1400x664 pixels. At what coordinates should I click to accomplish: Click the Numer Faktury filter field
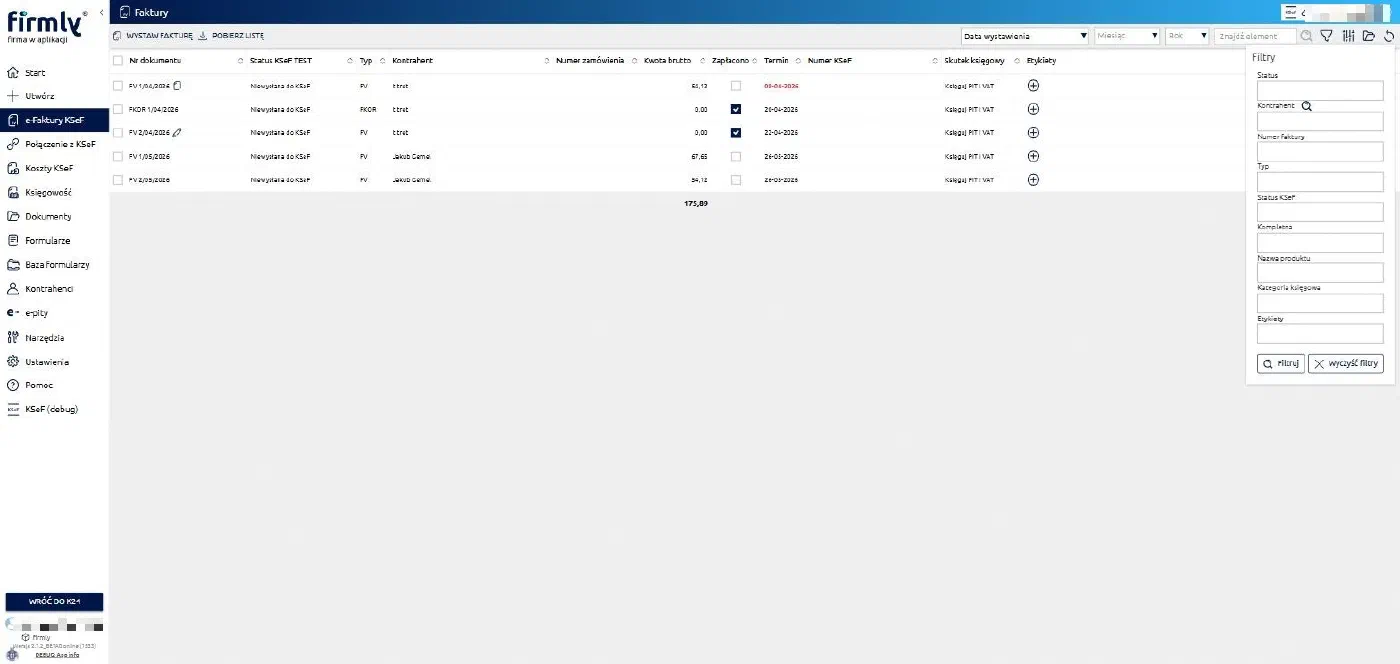(x=1320, y=152)
